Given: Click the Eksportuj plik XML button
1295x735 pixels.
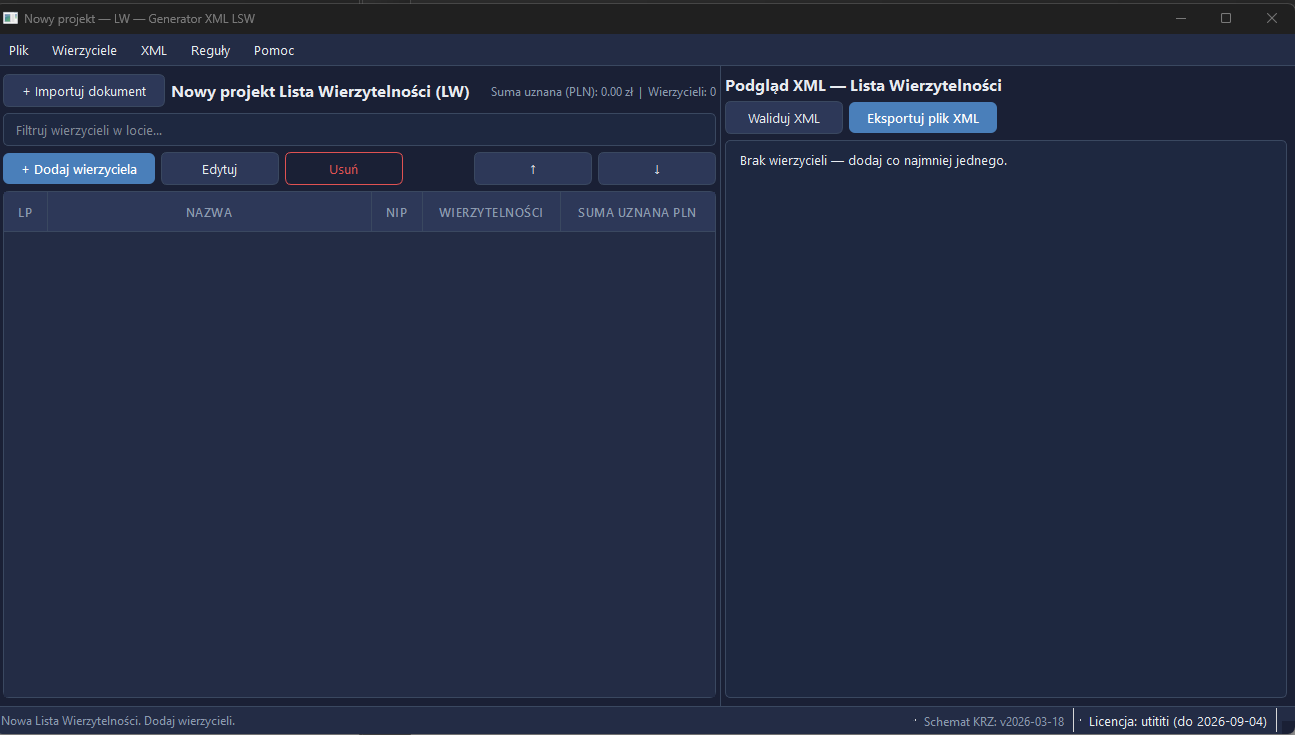Looking at the screenshot, I should [x=923, y=118].
